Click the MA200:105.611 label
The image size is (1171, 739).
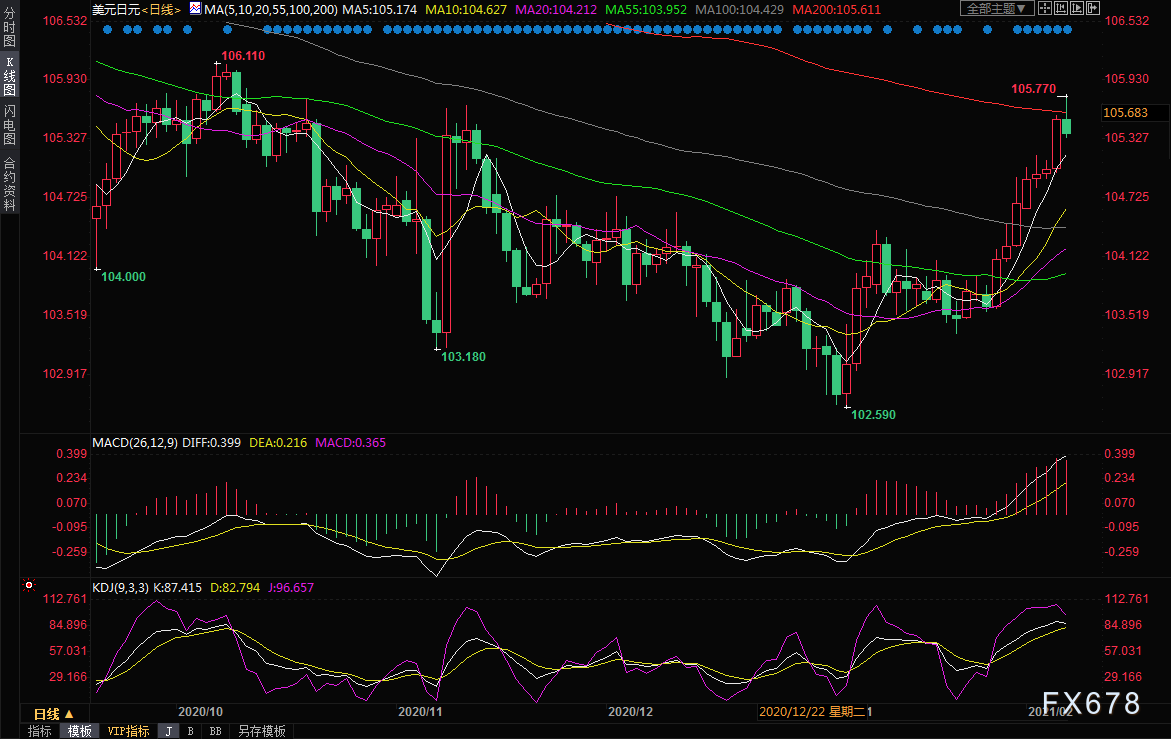coord(836,10)
